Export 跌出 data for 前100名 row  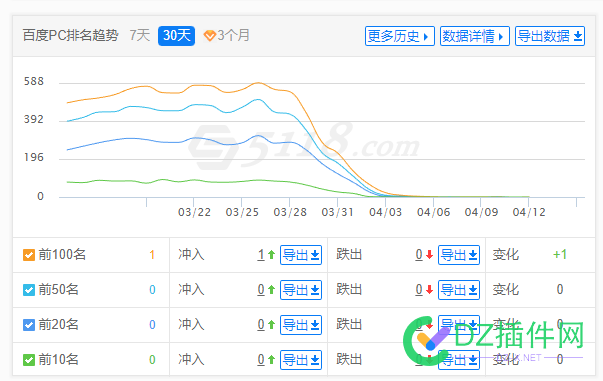pyautogui.click(x=459, y=255)
